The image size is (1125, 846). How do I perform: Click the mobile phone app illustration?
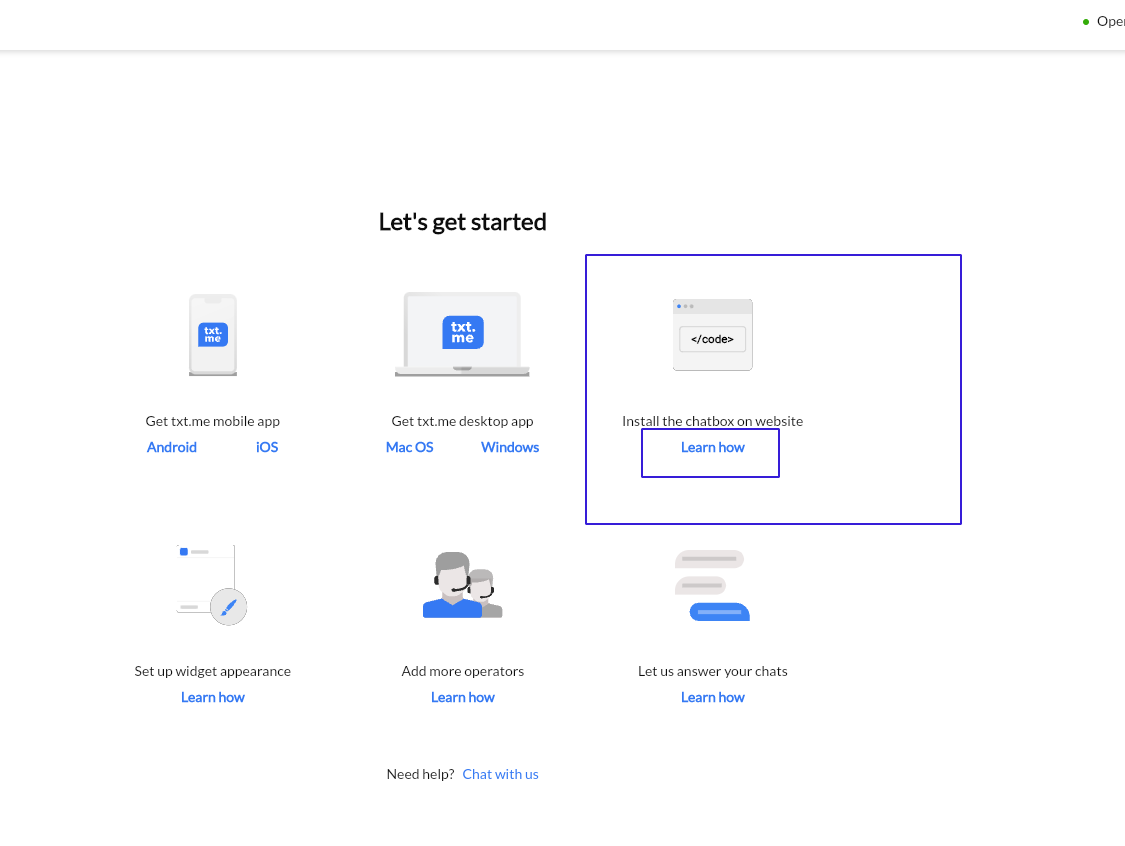pos(213,334)
